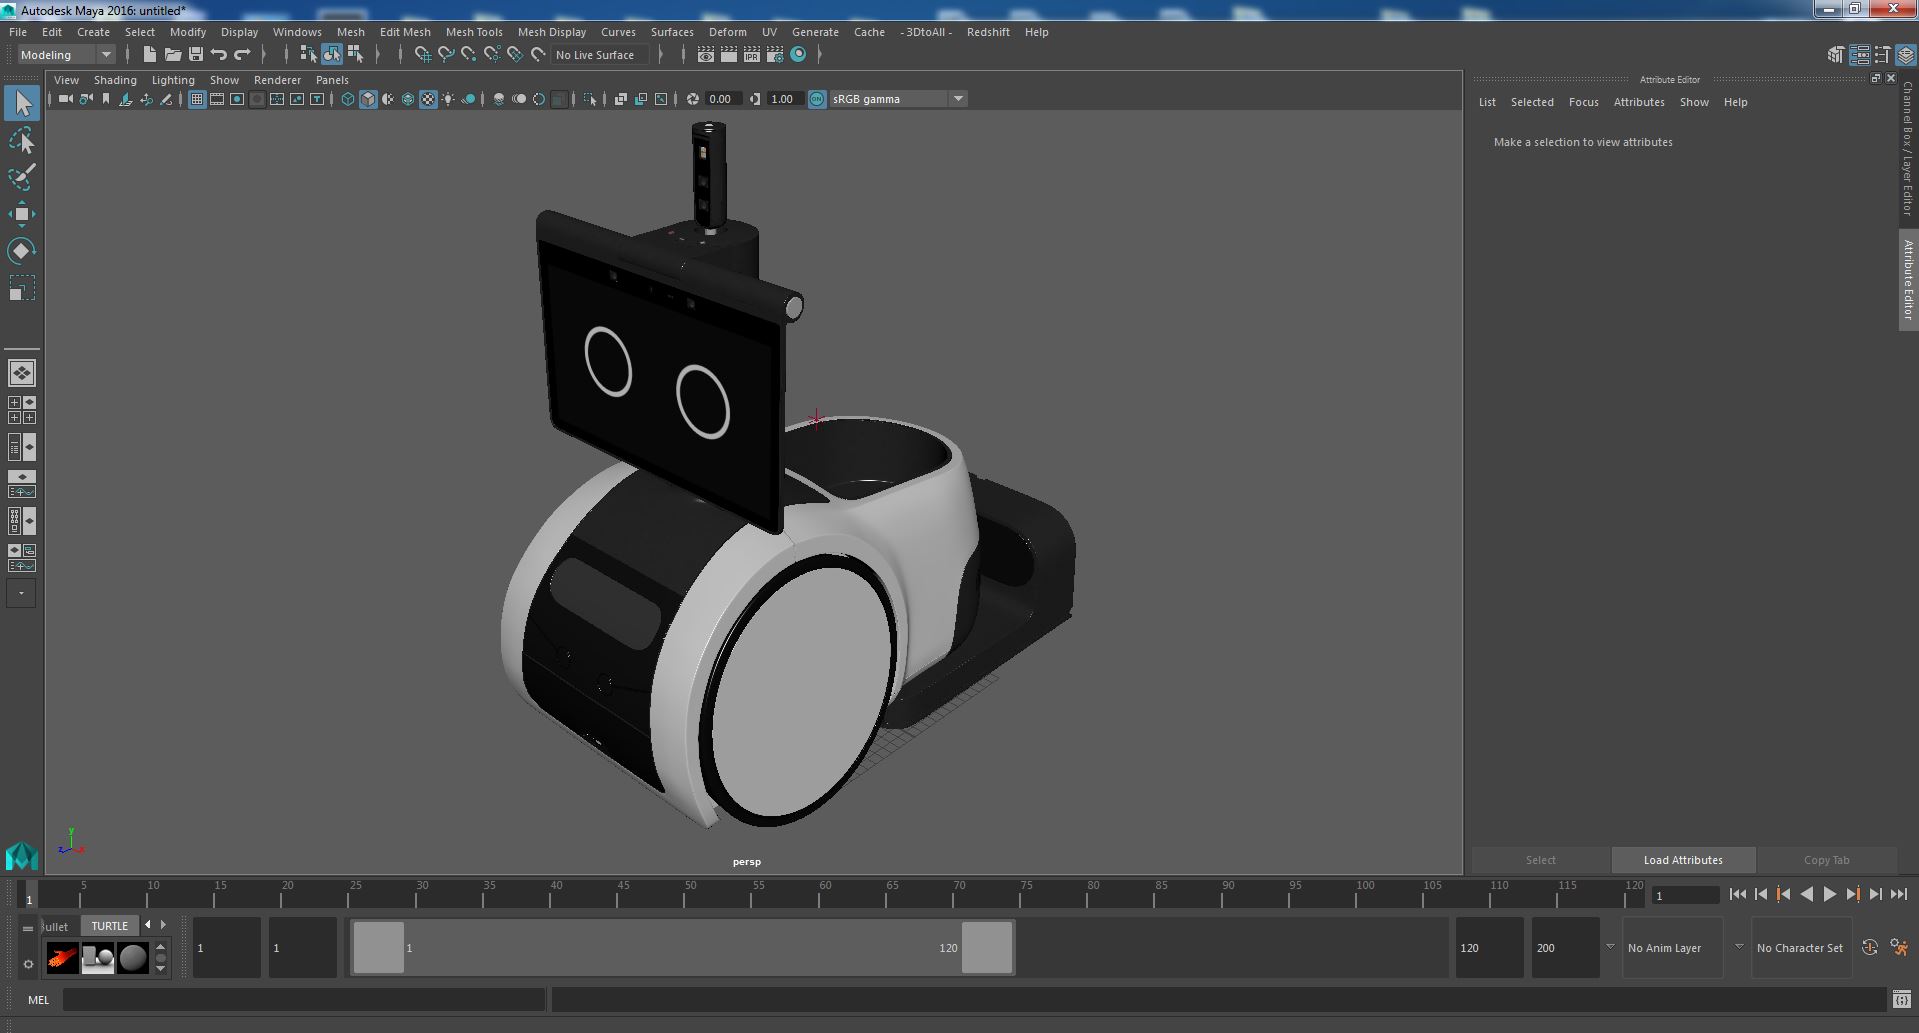Create a new scene file

coord(149,55)
